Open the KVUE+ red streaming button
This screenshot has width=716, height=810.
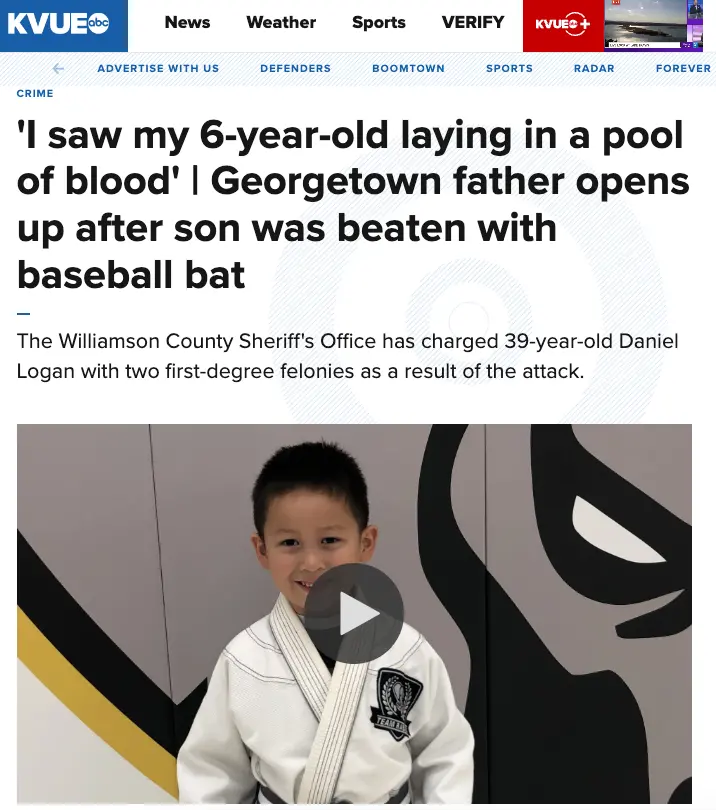[563, 26]
